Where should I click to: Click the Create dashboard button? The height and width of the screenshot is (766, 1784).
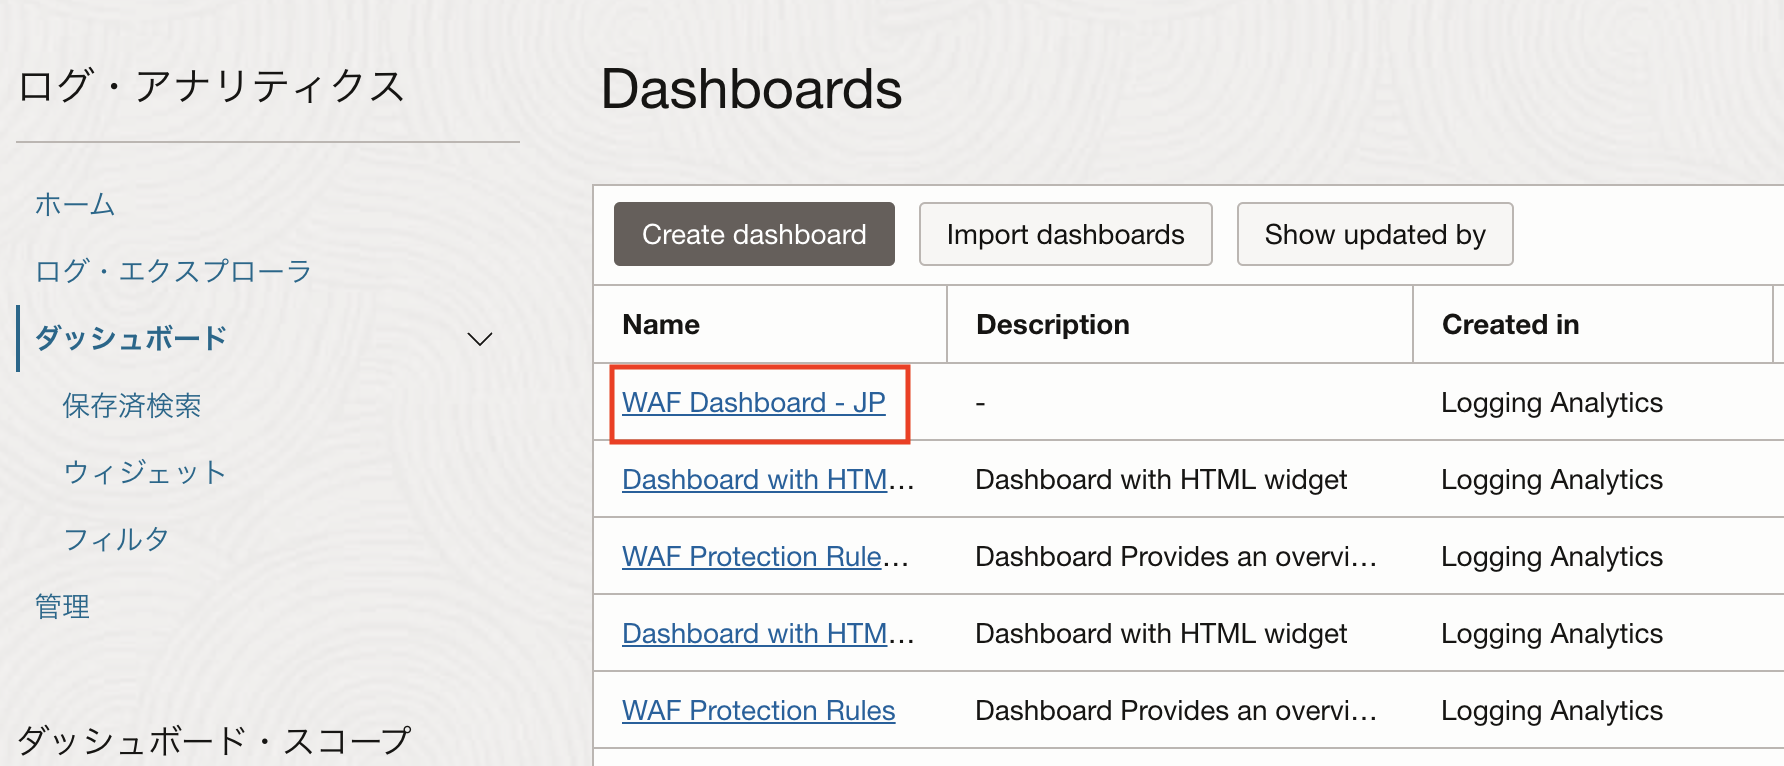(754, 234)
